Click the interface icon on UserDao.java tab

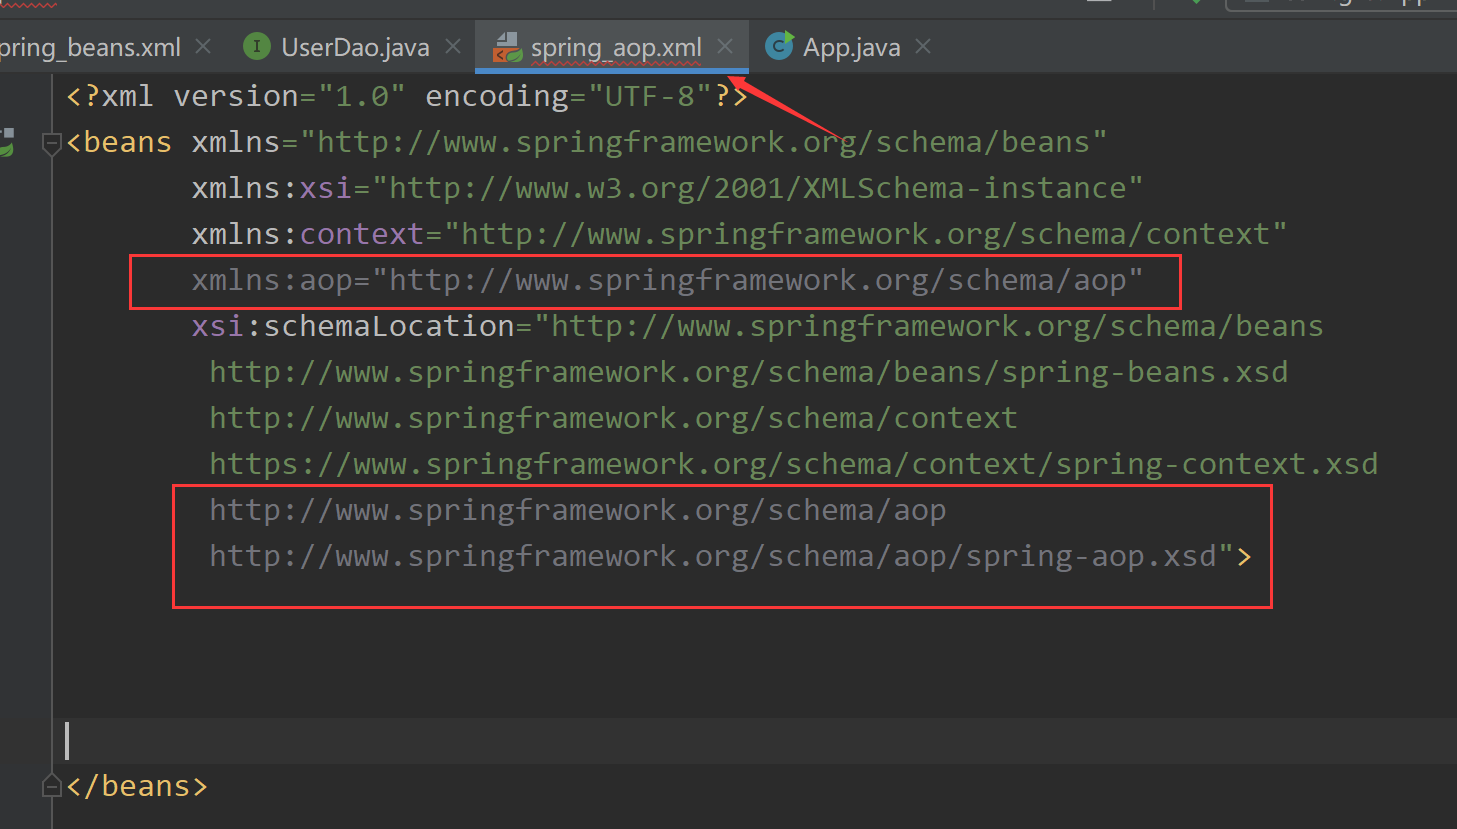256,46
